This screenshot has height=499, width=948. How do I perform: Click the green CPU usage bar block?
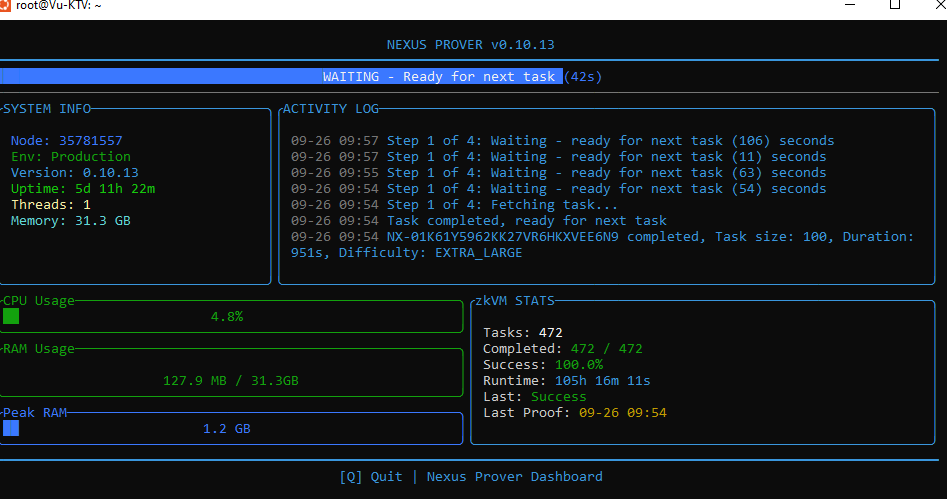[x=11, y=316]
